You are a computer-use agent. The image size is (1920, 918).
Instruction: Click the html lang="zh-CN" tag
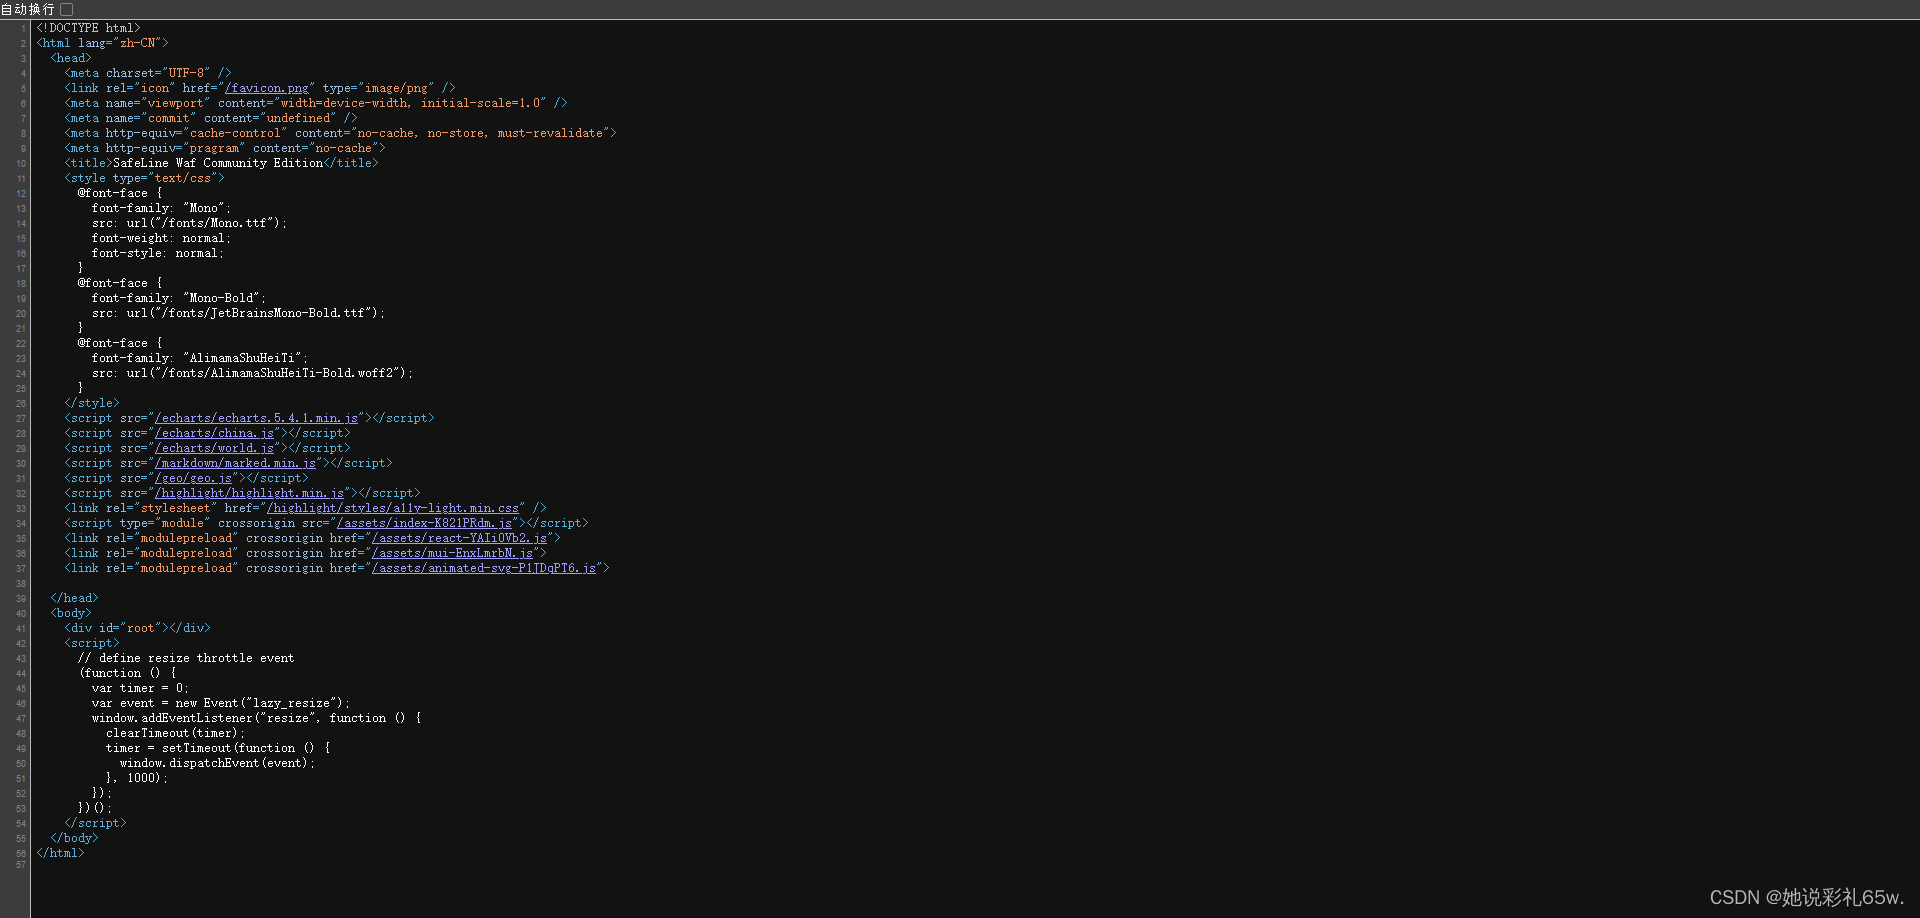pyautogui.click(x=102, y=43)
